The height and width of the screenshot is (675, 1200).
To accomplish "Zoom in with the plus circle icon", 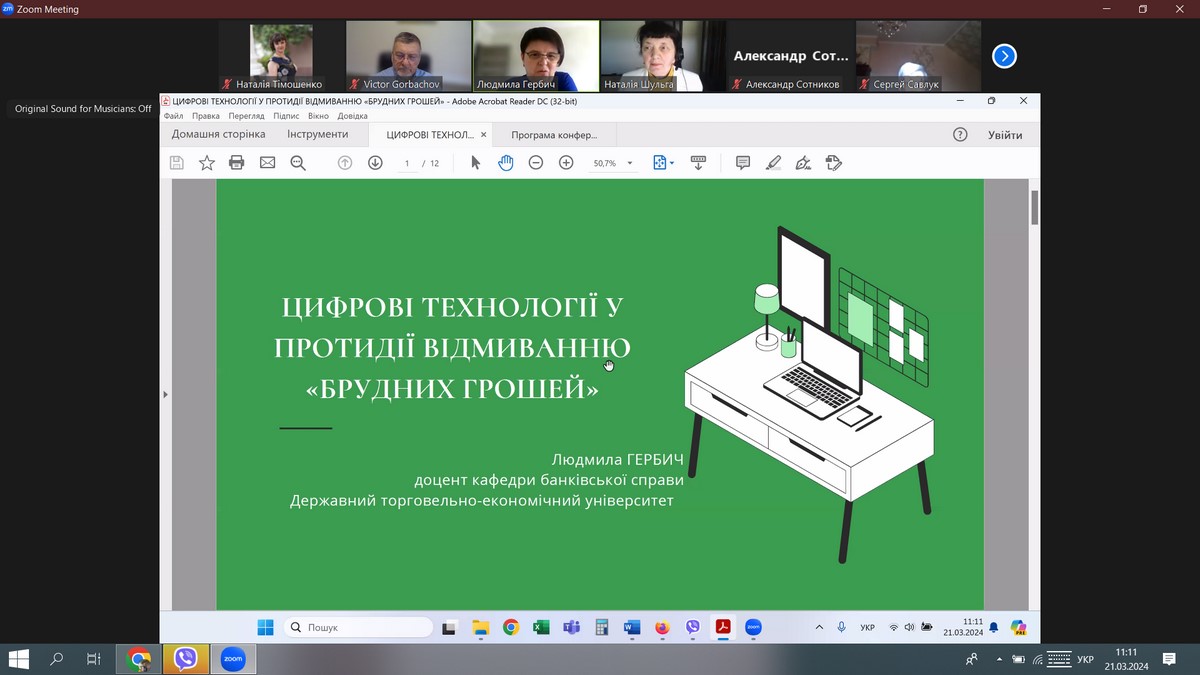I will 566,163.
